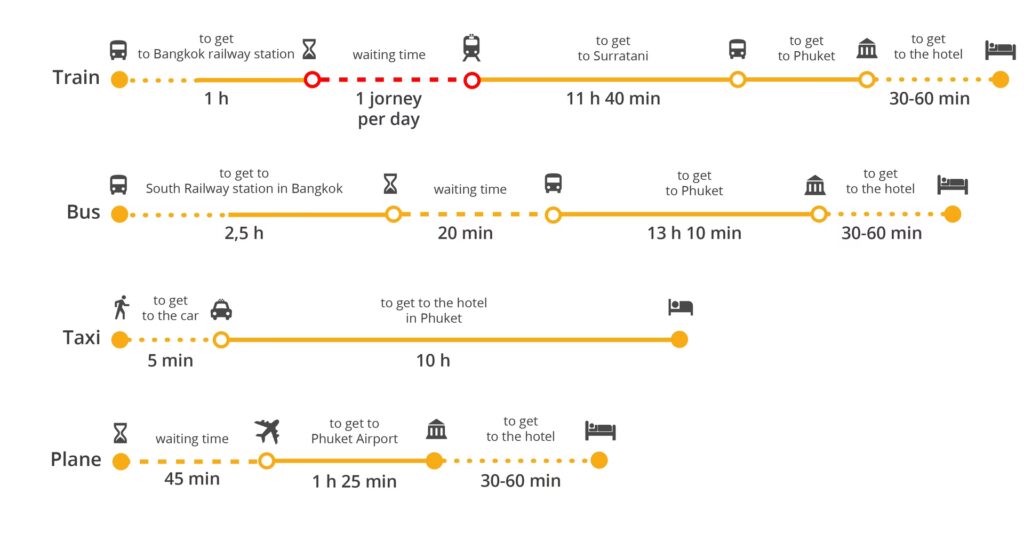Select the Bus route label
The width and height of the screenshot is (1024, 533).
(83, 212)
